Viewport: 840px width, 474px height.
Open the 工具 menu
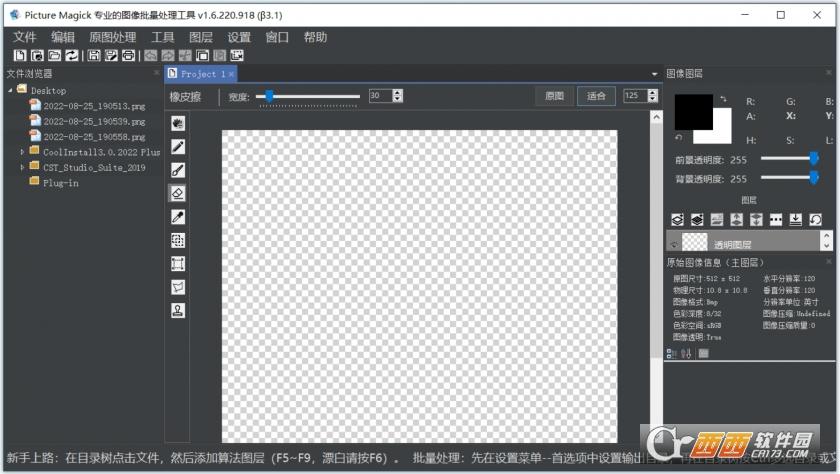point(163,37)
